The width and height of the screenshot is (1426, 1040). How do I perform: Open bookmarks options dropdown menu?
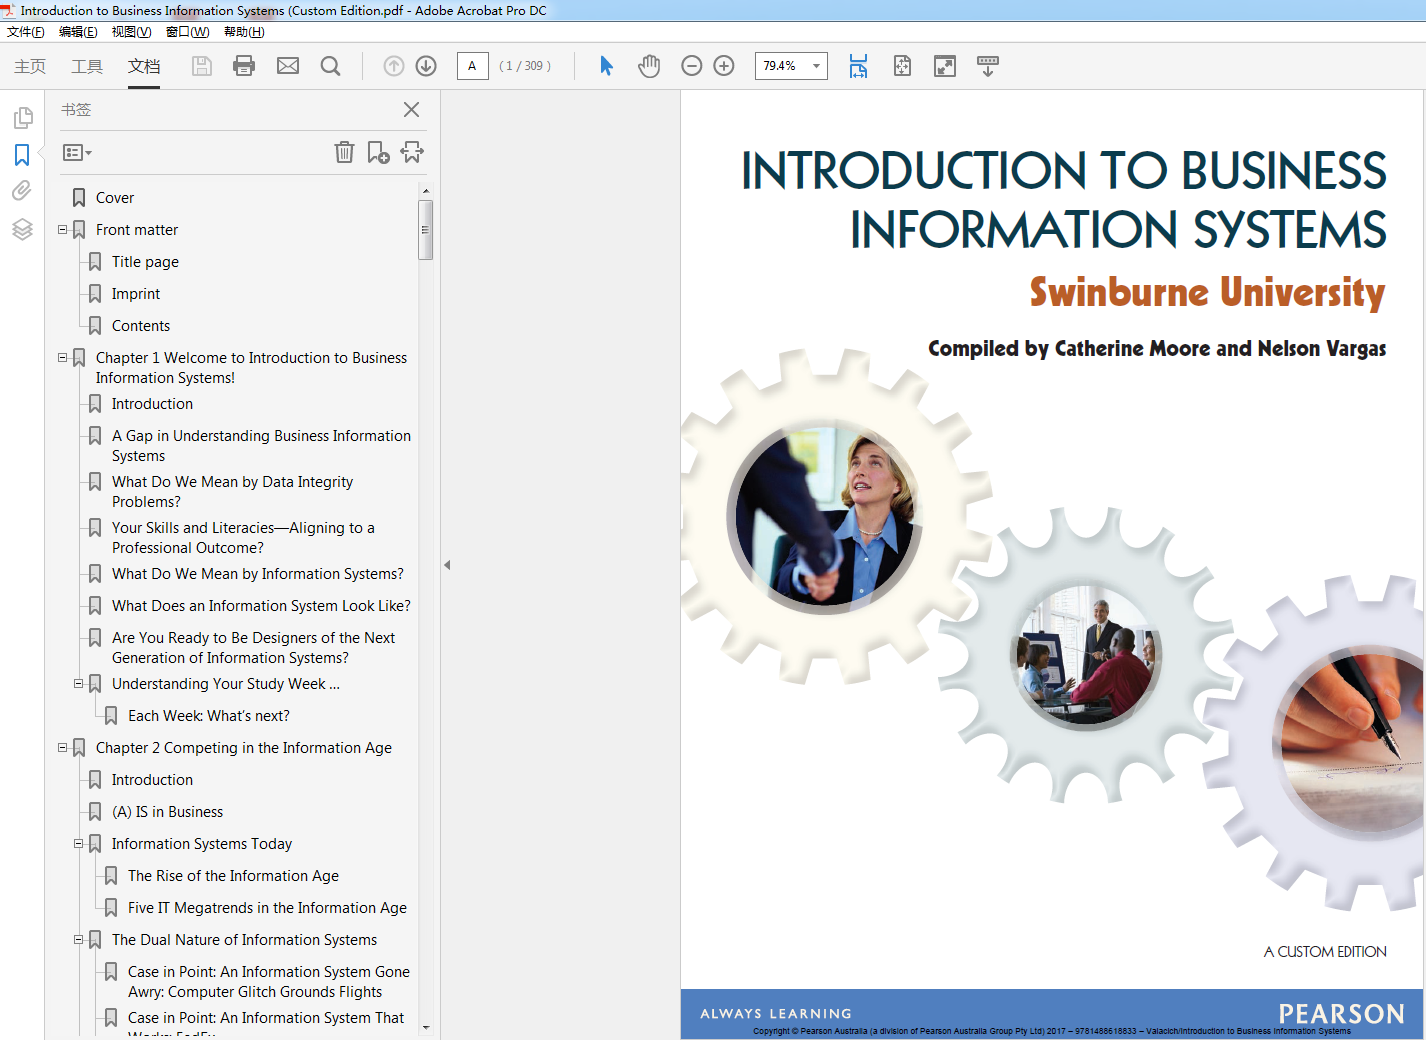click(77, 153)
